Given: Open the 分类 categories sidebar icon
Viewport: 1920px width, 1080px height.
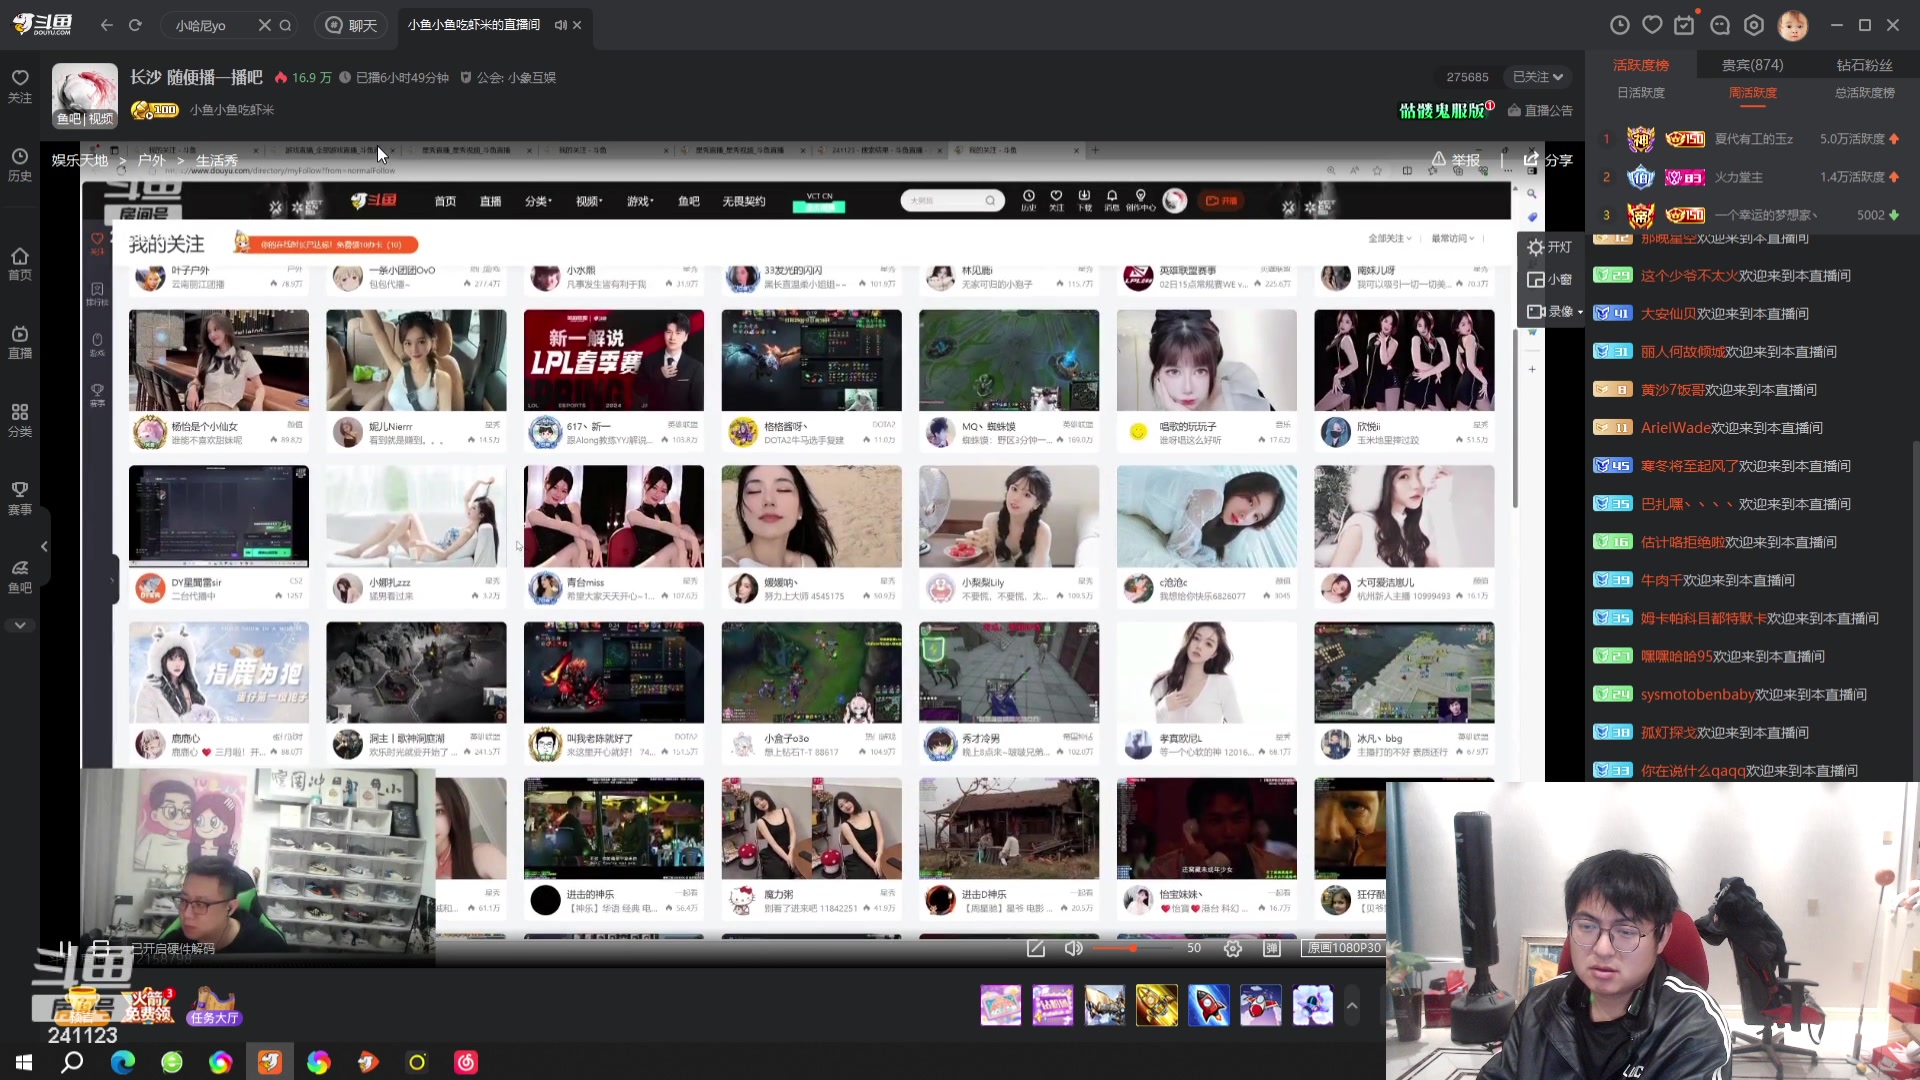Looking at the screenshot, I should click(20, 417).
